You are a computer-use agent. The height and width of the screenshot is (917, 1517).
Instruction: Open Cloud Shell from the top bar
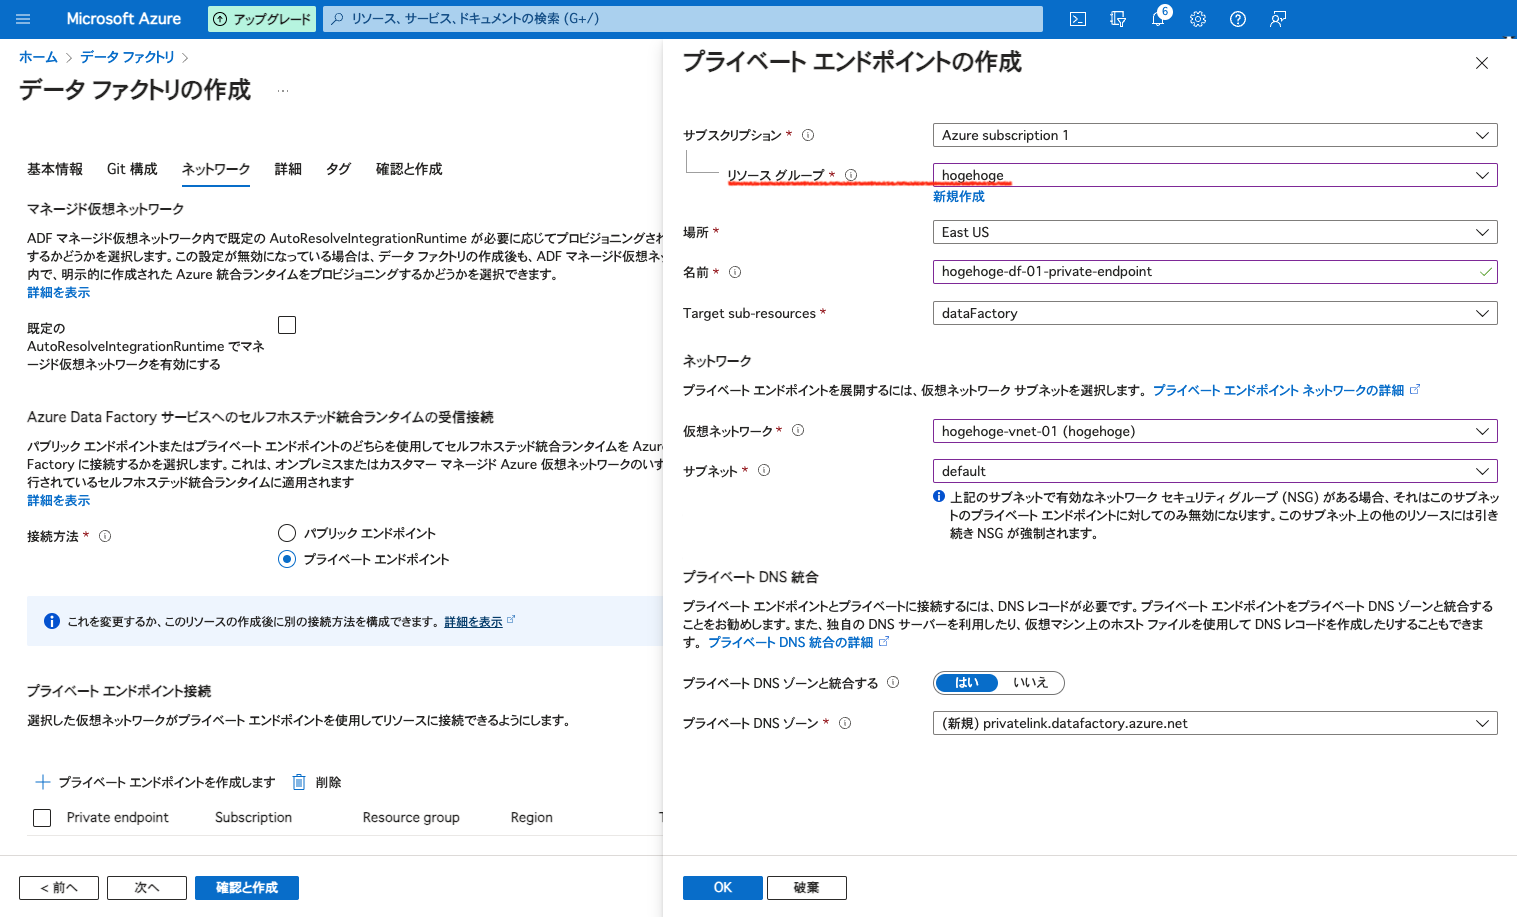point(1078,19)
